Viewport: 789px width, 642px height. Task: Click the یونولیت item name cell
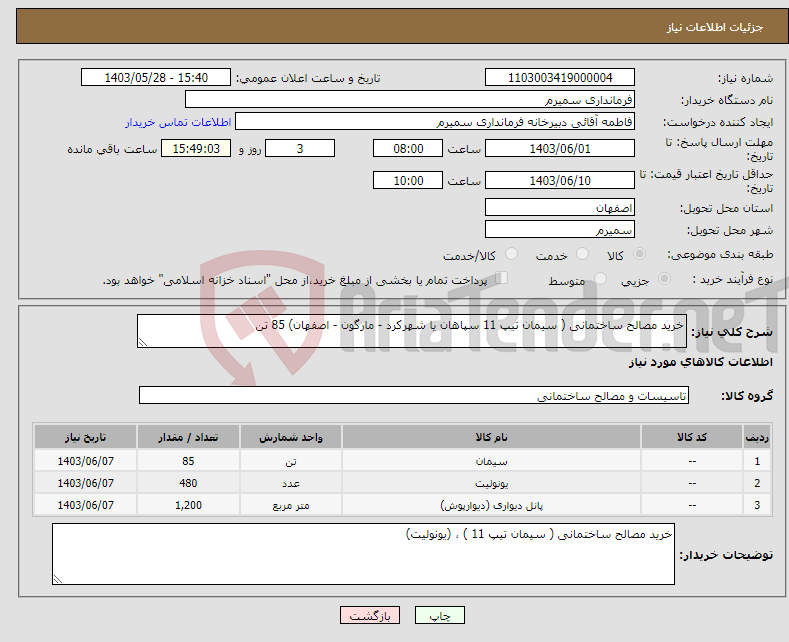point(491,483)
